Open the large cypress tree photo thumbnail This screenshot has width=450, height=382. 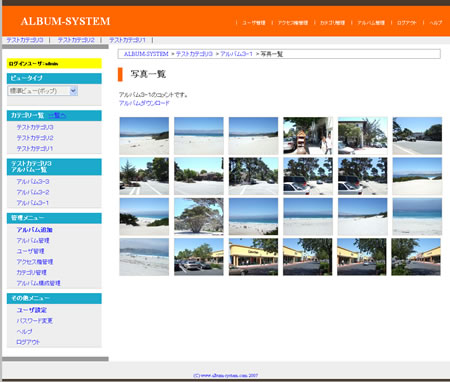coord(199,217)
